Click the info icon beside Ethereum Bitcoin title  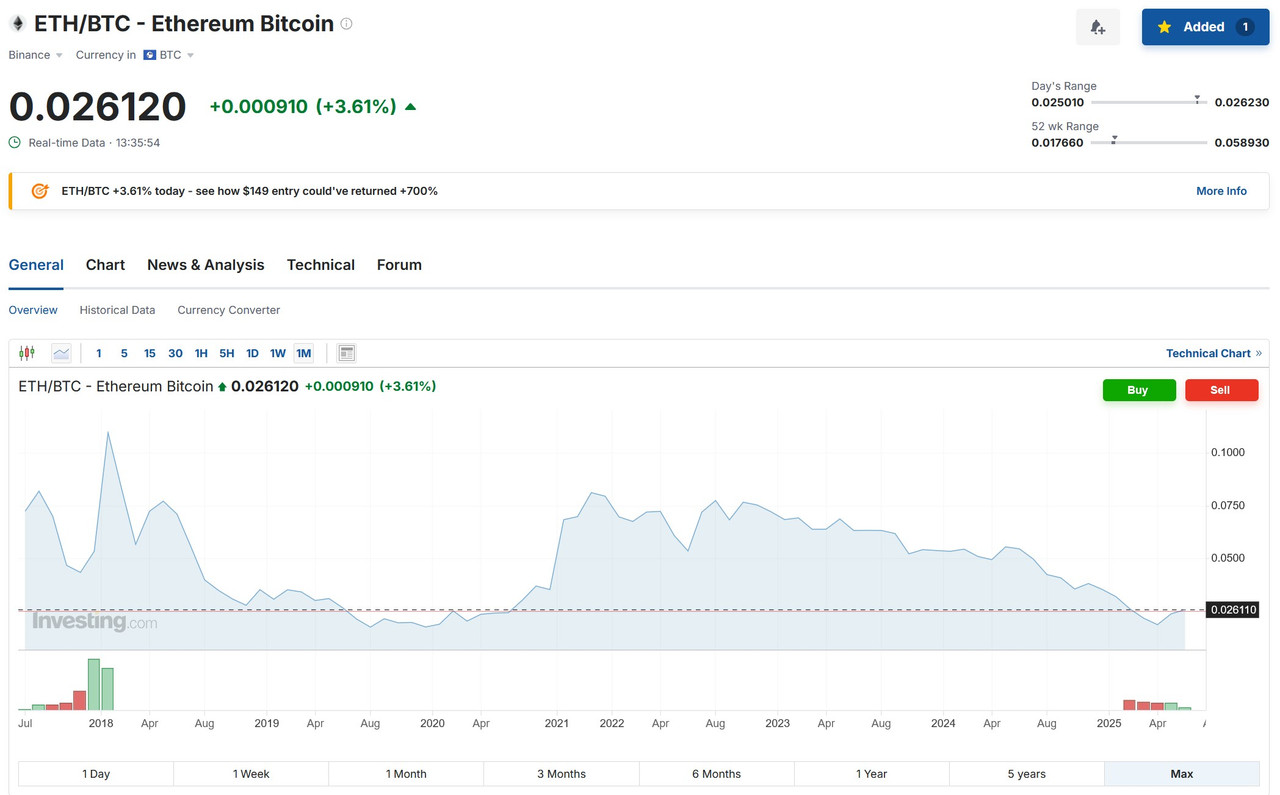pyautogui.click(x=346, y=24)
